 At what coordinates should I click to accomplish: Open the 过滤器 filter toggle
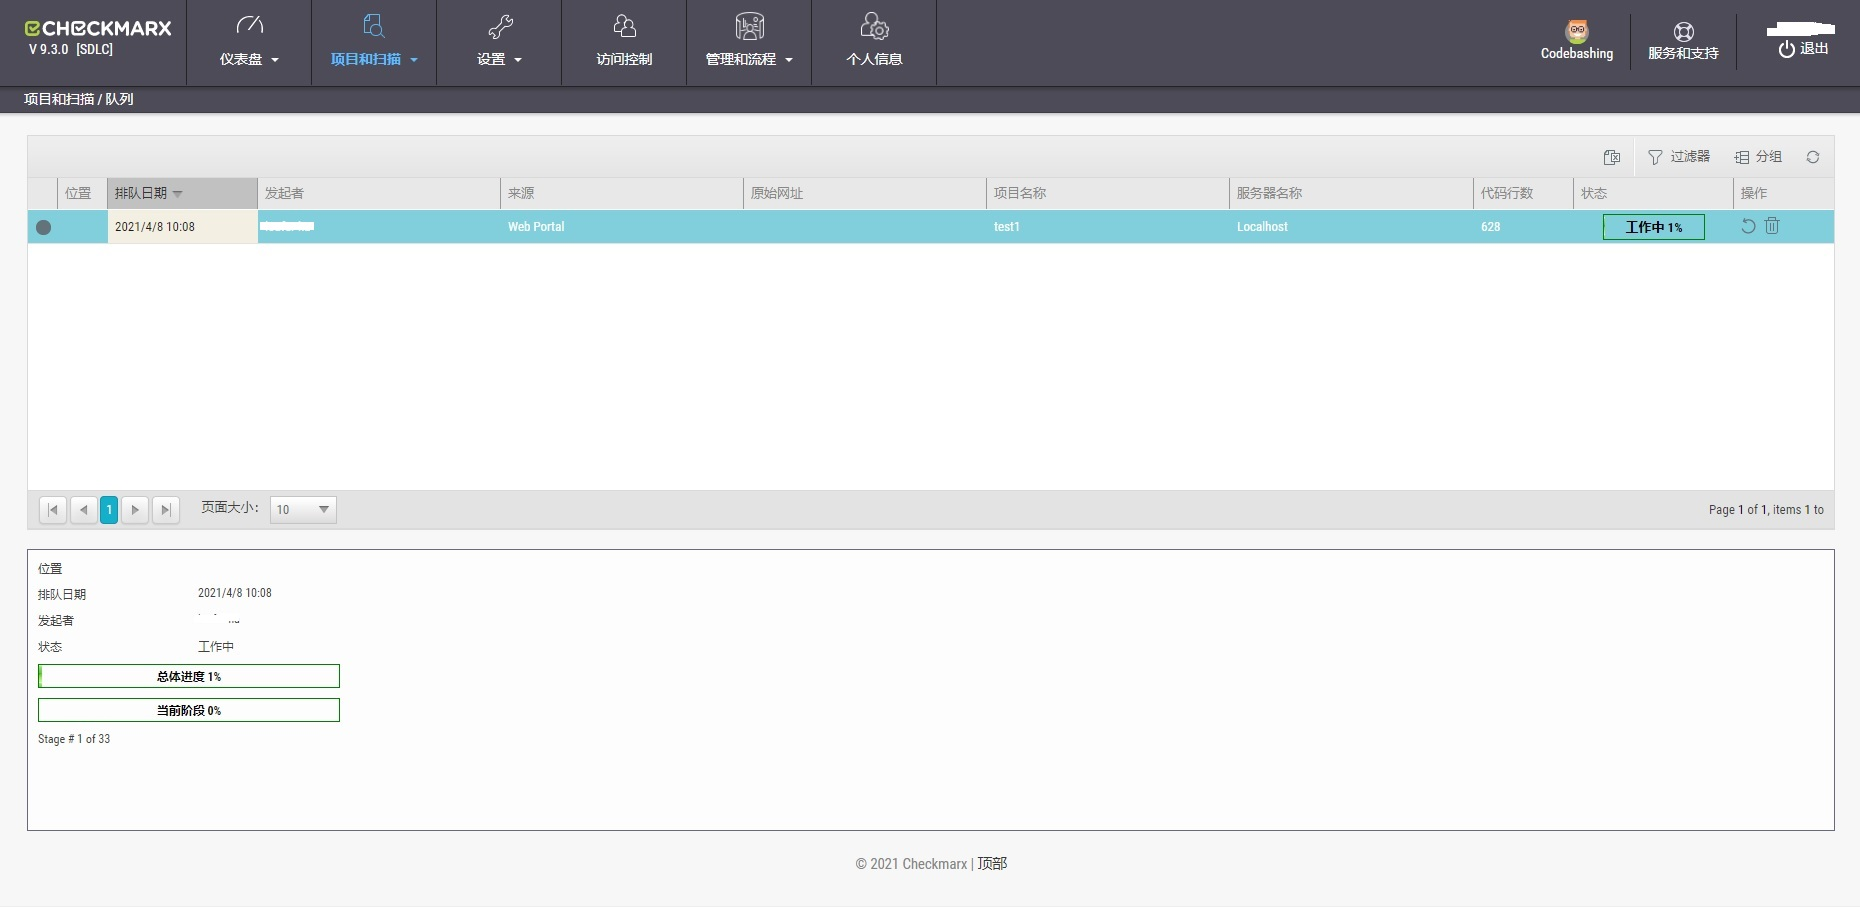click(1679, 157)
